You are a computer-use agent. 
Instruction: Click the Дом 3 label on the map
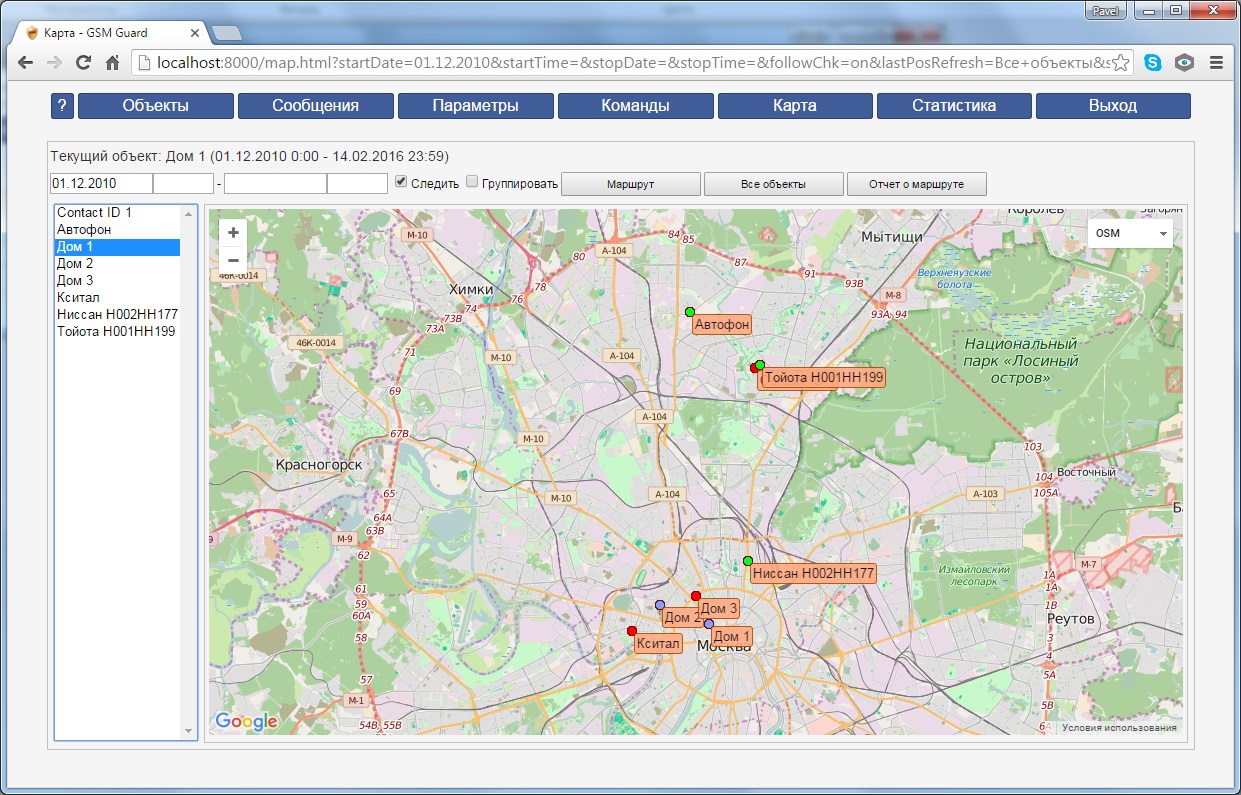pyautogui.click(x=719, y=608)
